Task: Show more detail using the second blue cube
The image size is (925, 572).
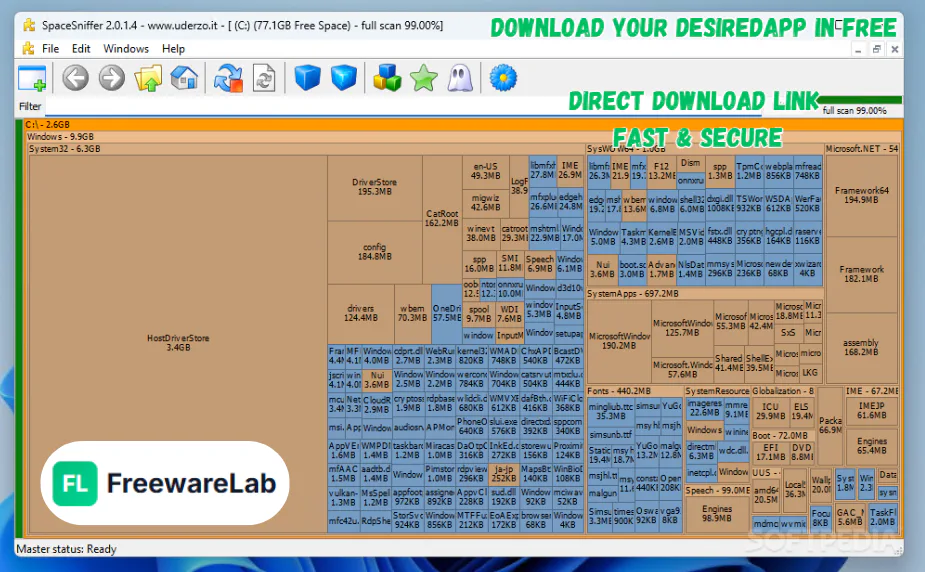Action: click(x=344, y=78)
